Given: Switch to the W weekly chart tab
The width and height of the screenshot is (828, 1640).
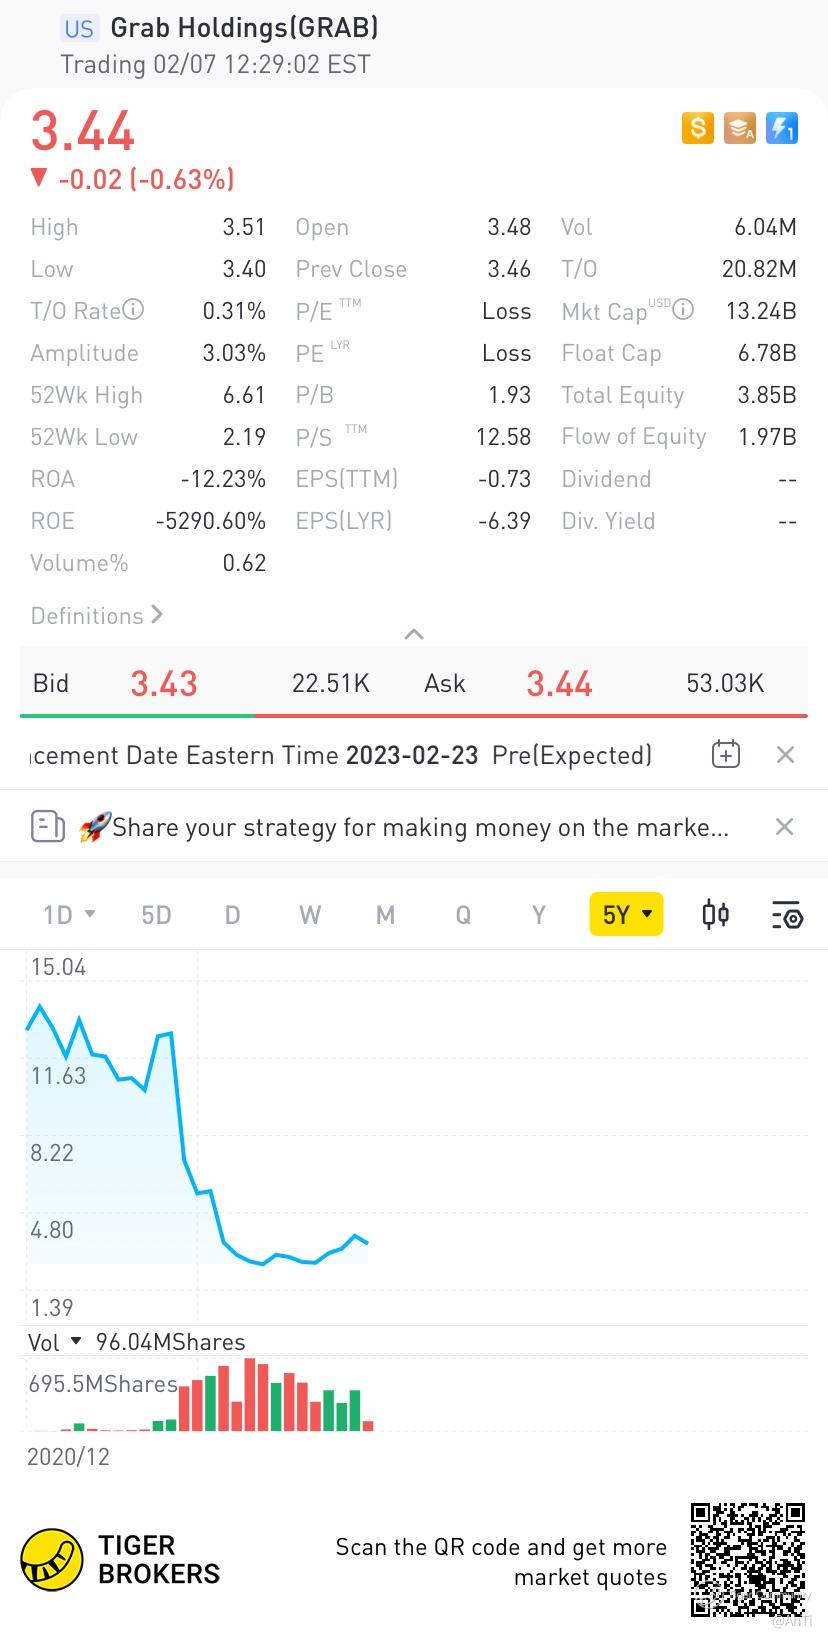Looking at the screenshot, I should click(x=310, y=914).
